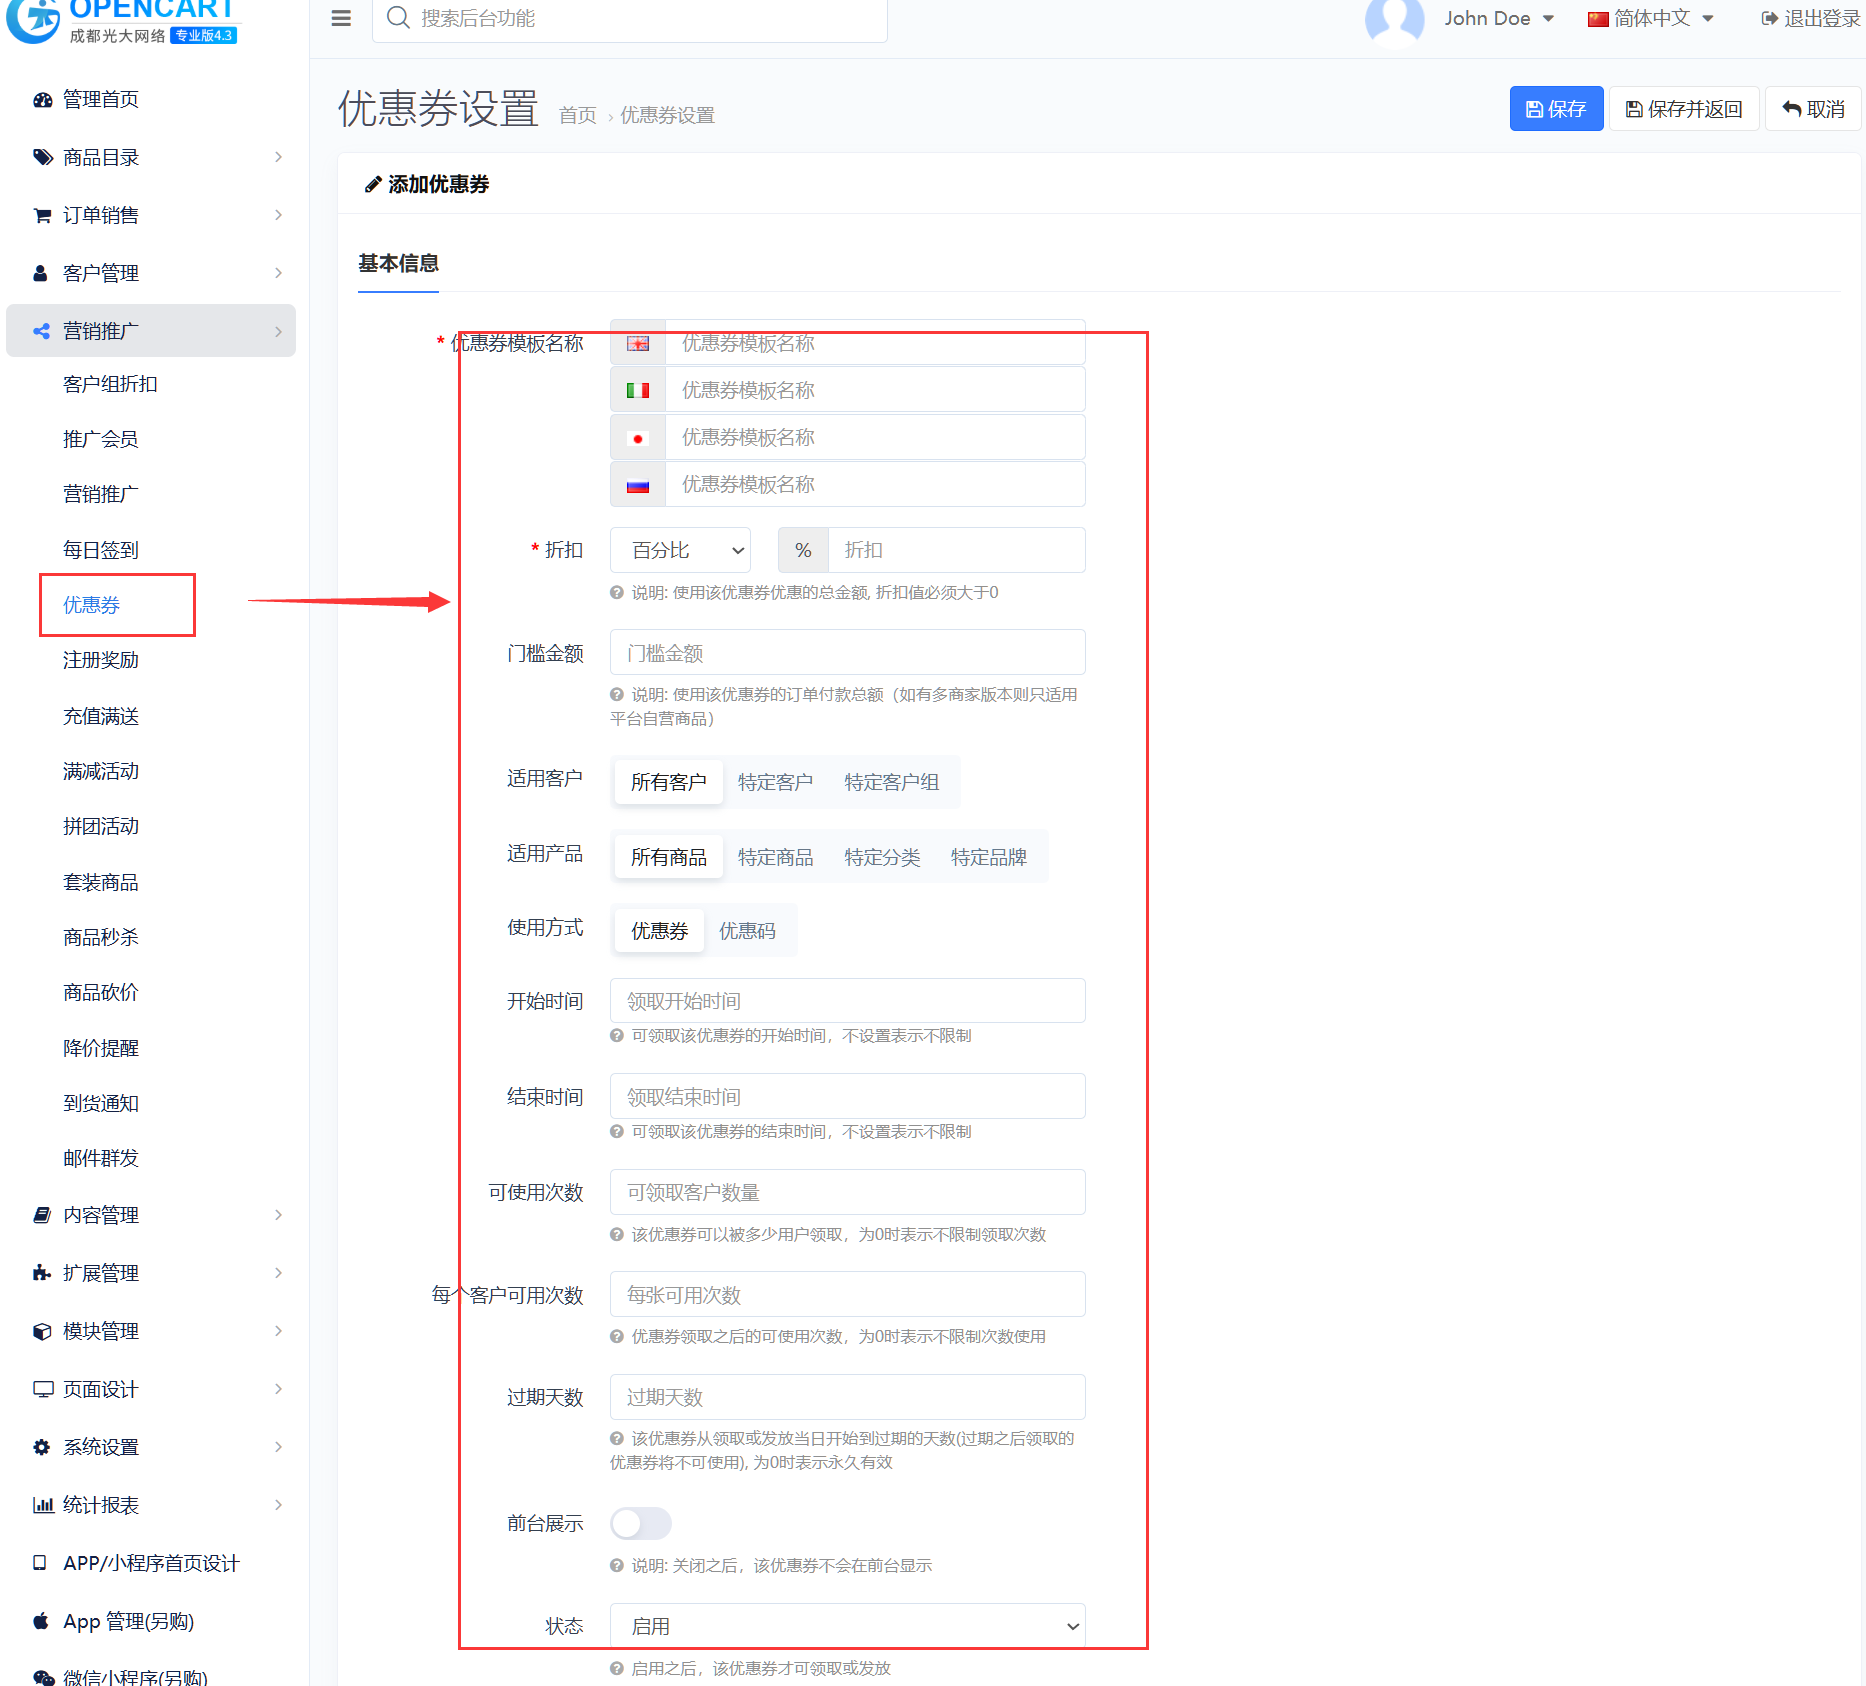Click the puzzle icon for 扩展管理
The width and height of the screenshot is (1866, 1686).
click(x=42, y=1273)
